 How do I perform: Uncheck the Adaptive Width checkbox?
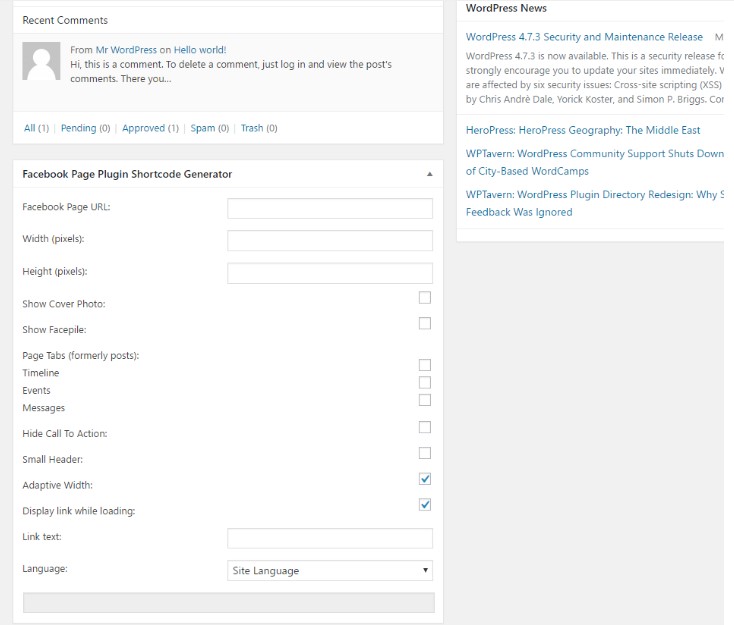pyautogui.click(x=425, y=479)
